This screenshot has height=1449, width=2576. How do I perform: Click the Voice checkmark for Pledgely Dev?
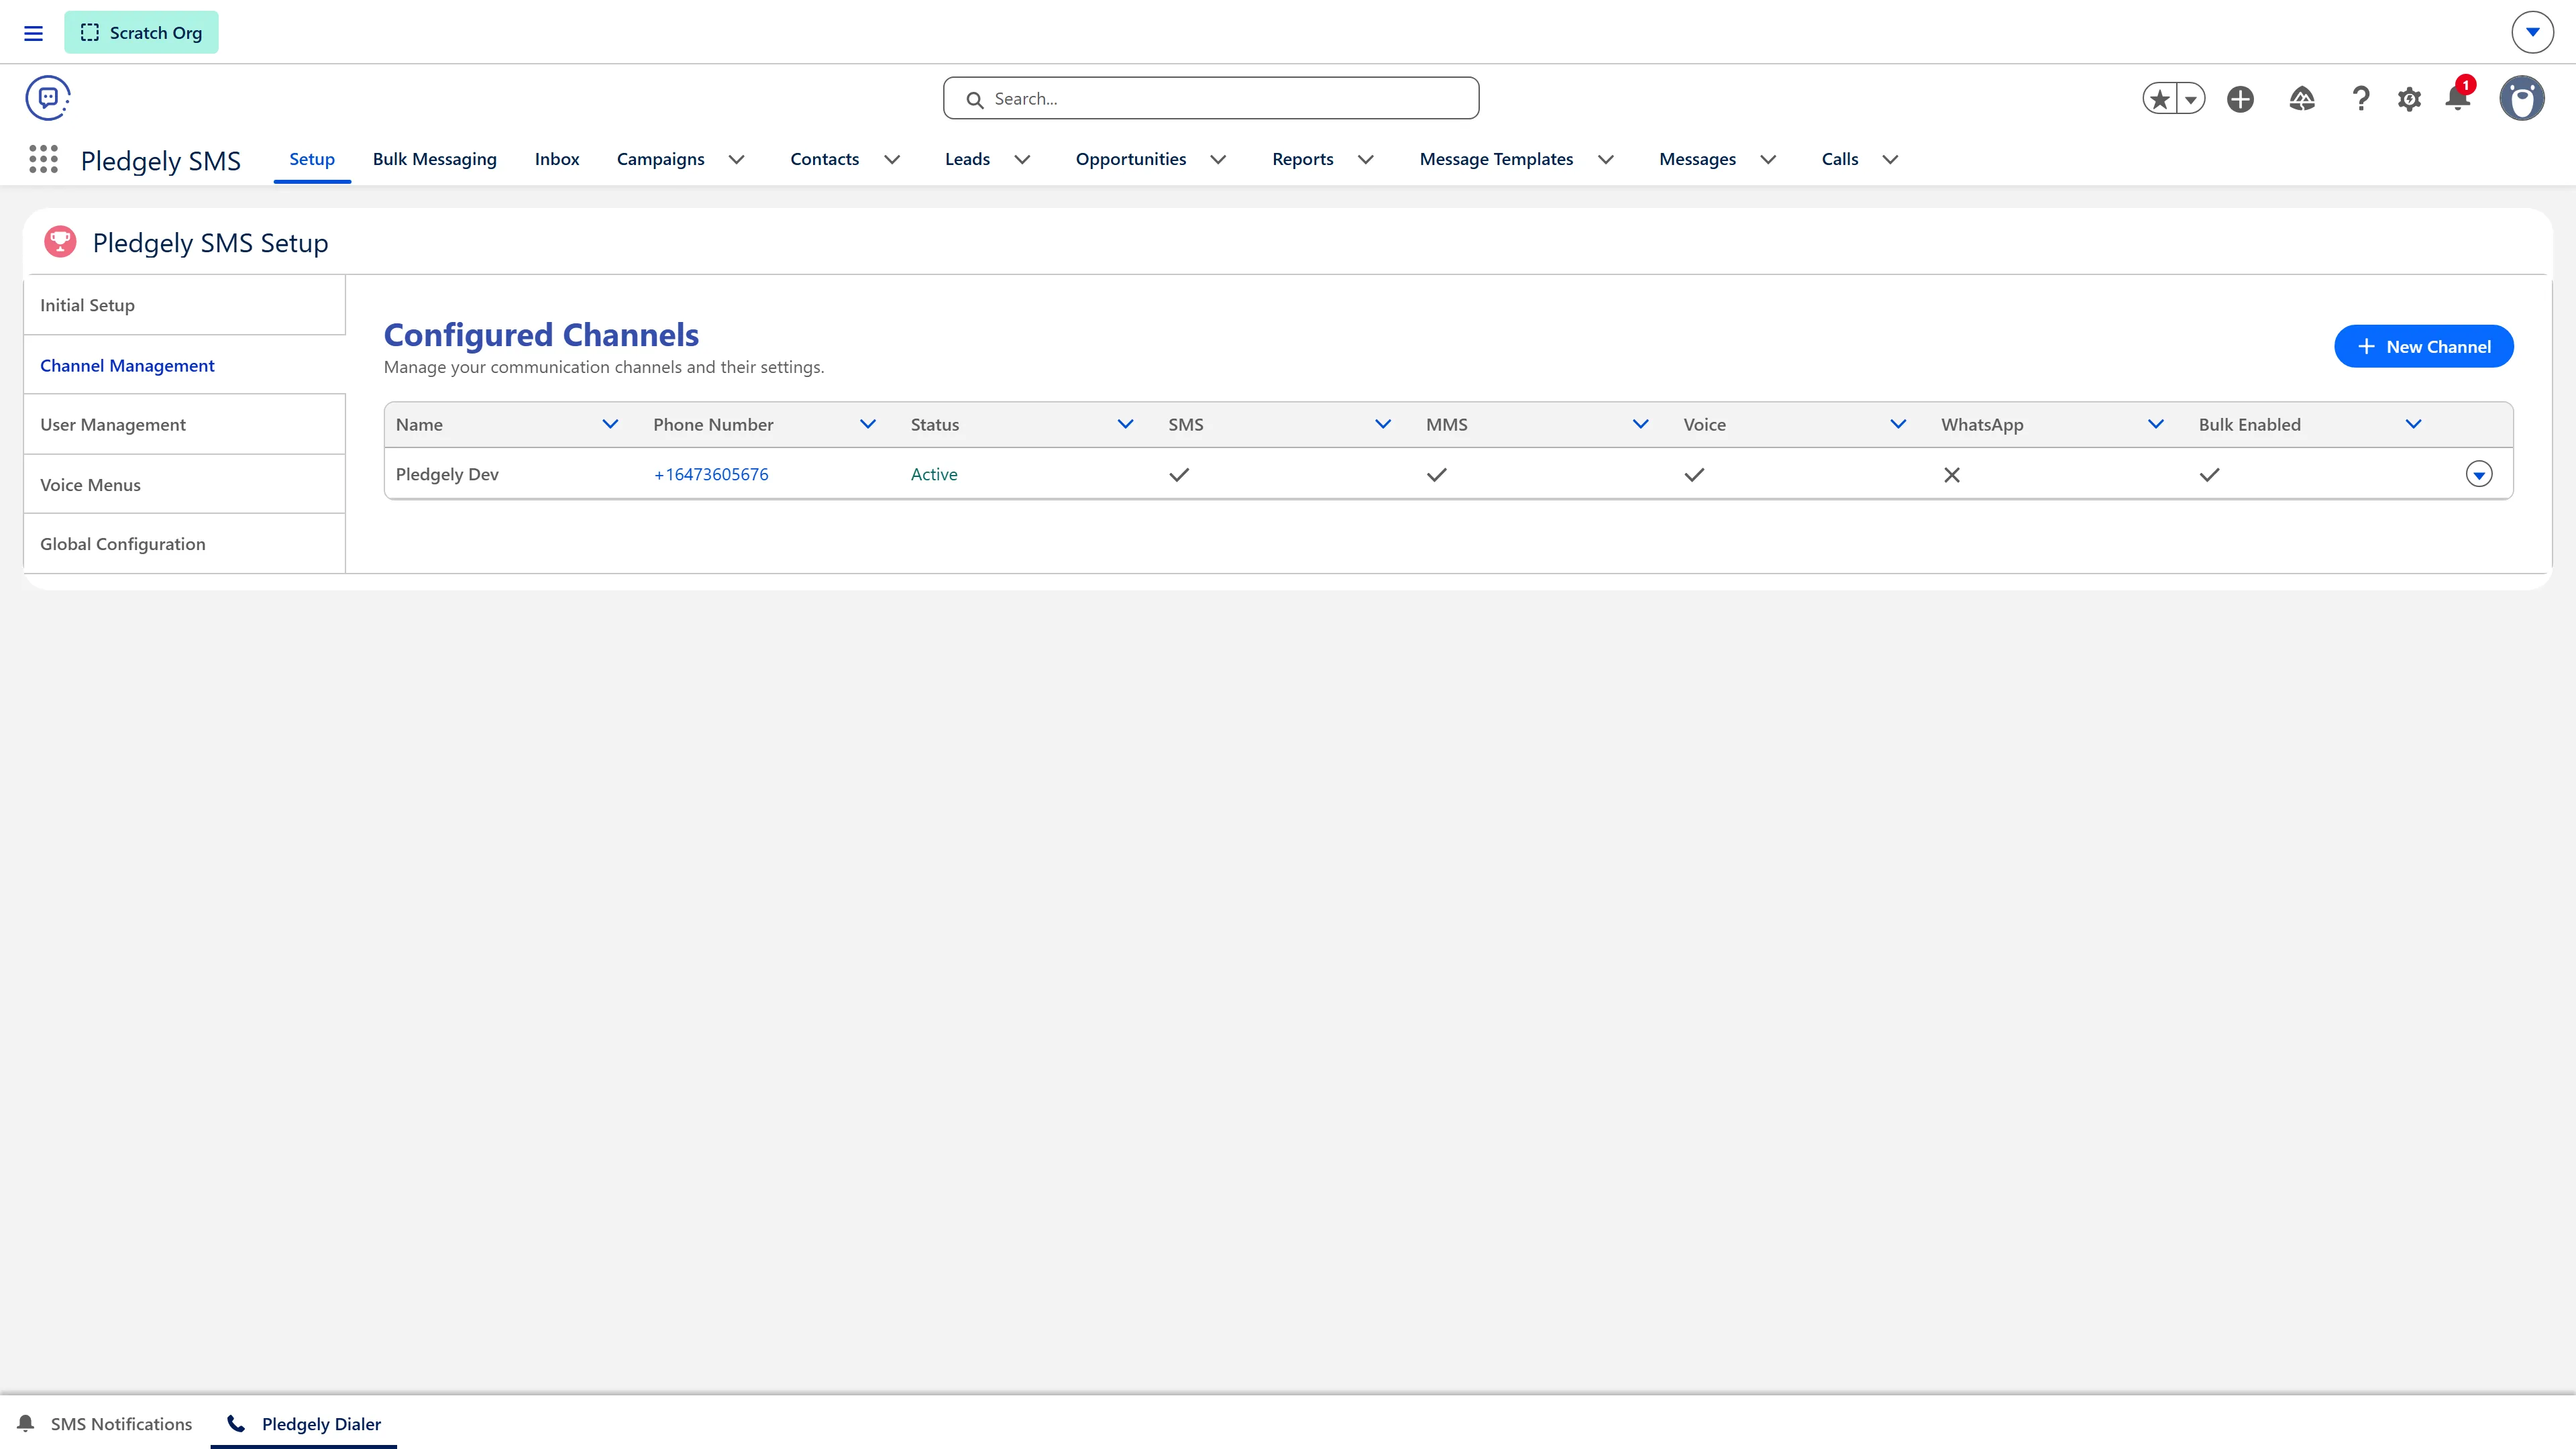tap(1694, 475)
